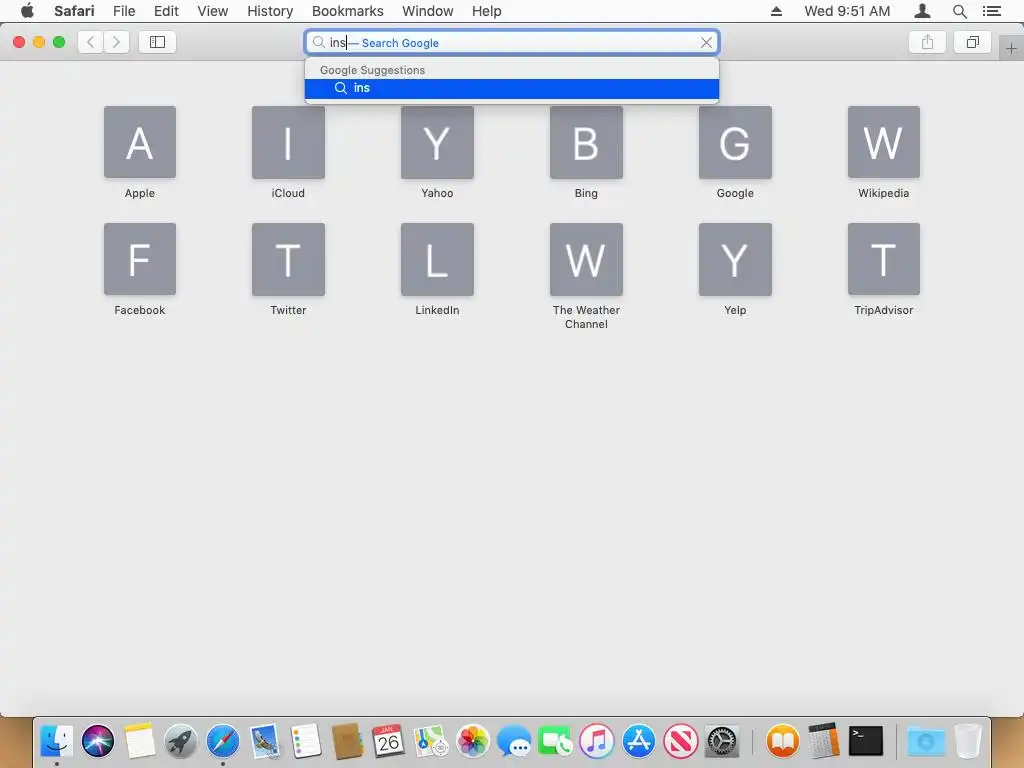Click the Safari compass Dock icon
Image resolution: width=1024 pixels, height=768 pixels.
[223, 741]
